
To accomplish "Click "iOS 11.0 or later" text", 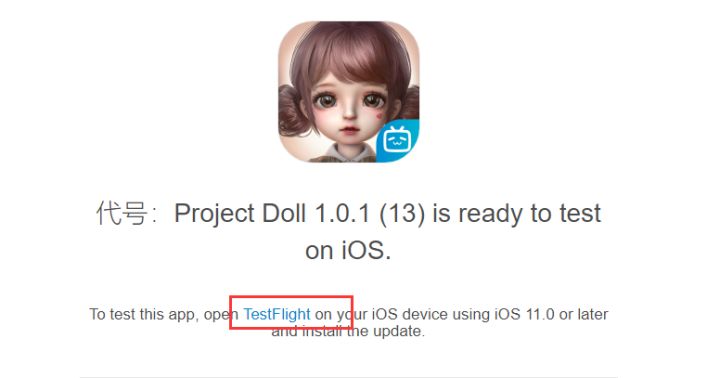I will coord(551,314).
